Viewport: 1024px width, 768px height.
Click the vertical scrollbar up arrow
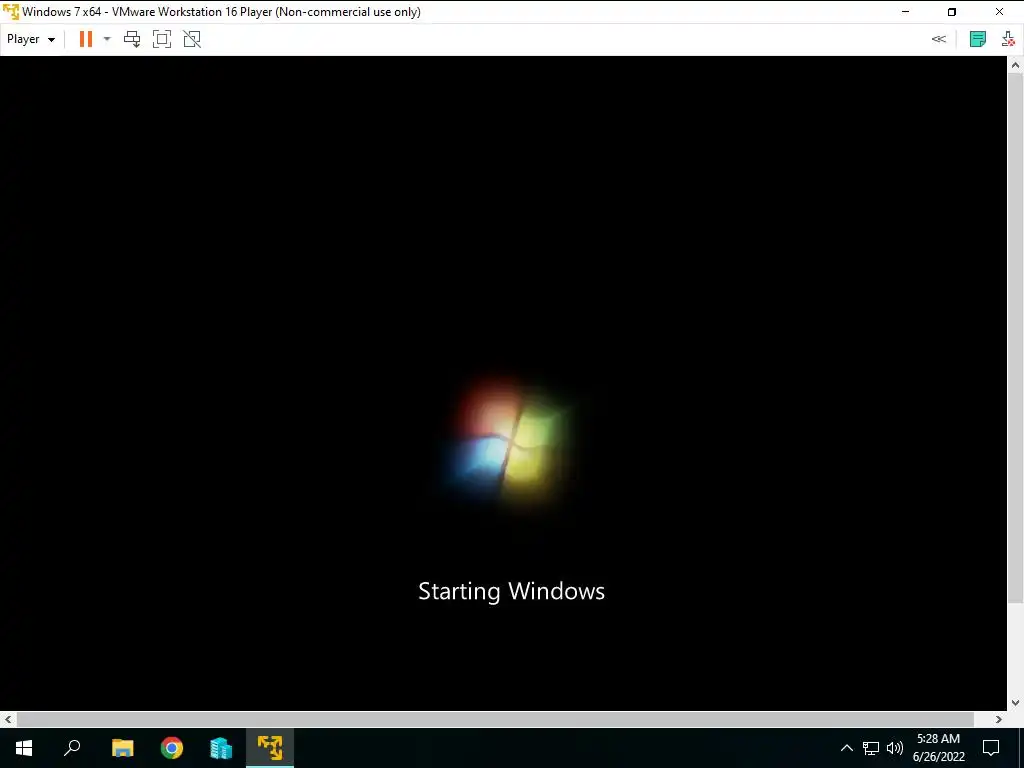tap(1016, 65)
